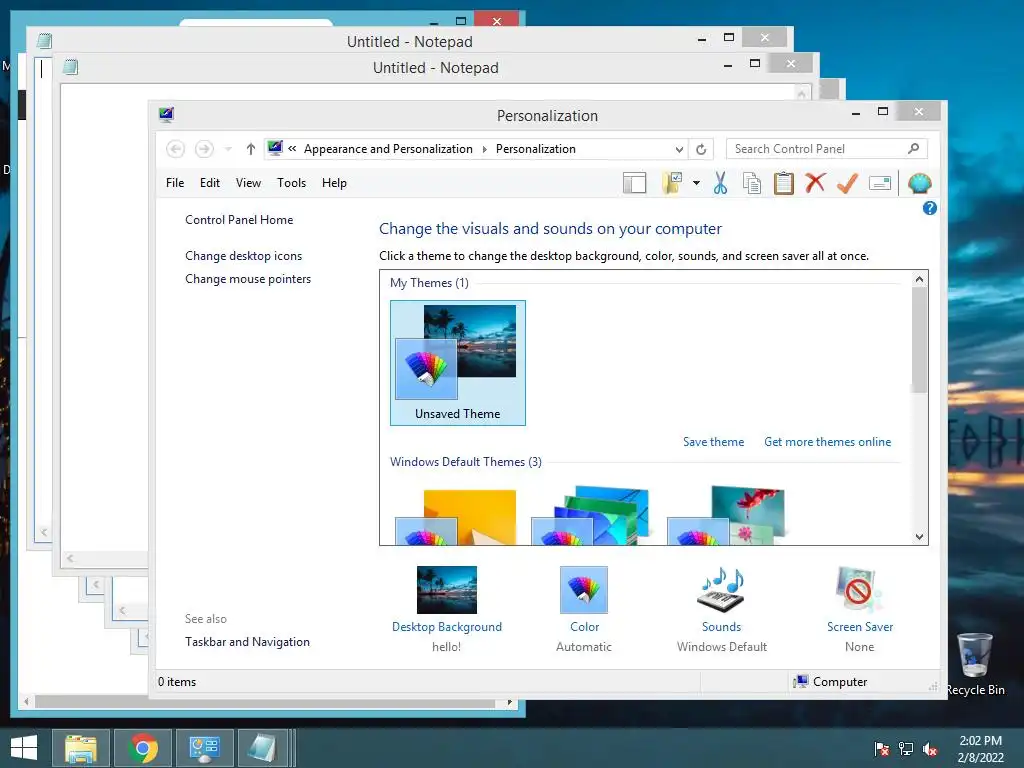This screenshot has height=768, width=1024.
Task: Click the front Notepad window title bar icon
Action: click(x=71, y=67)
